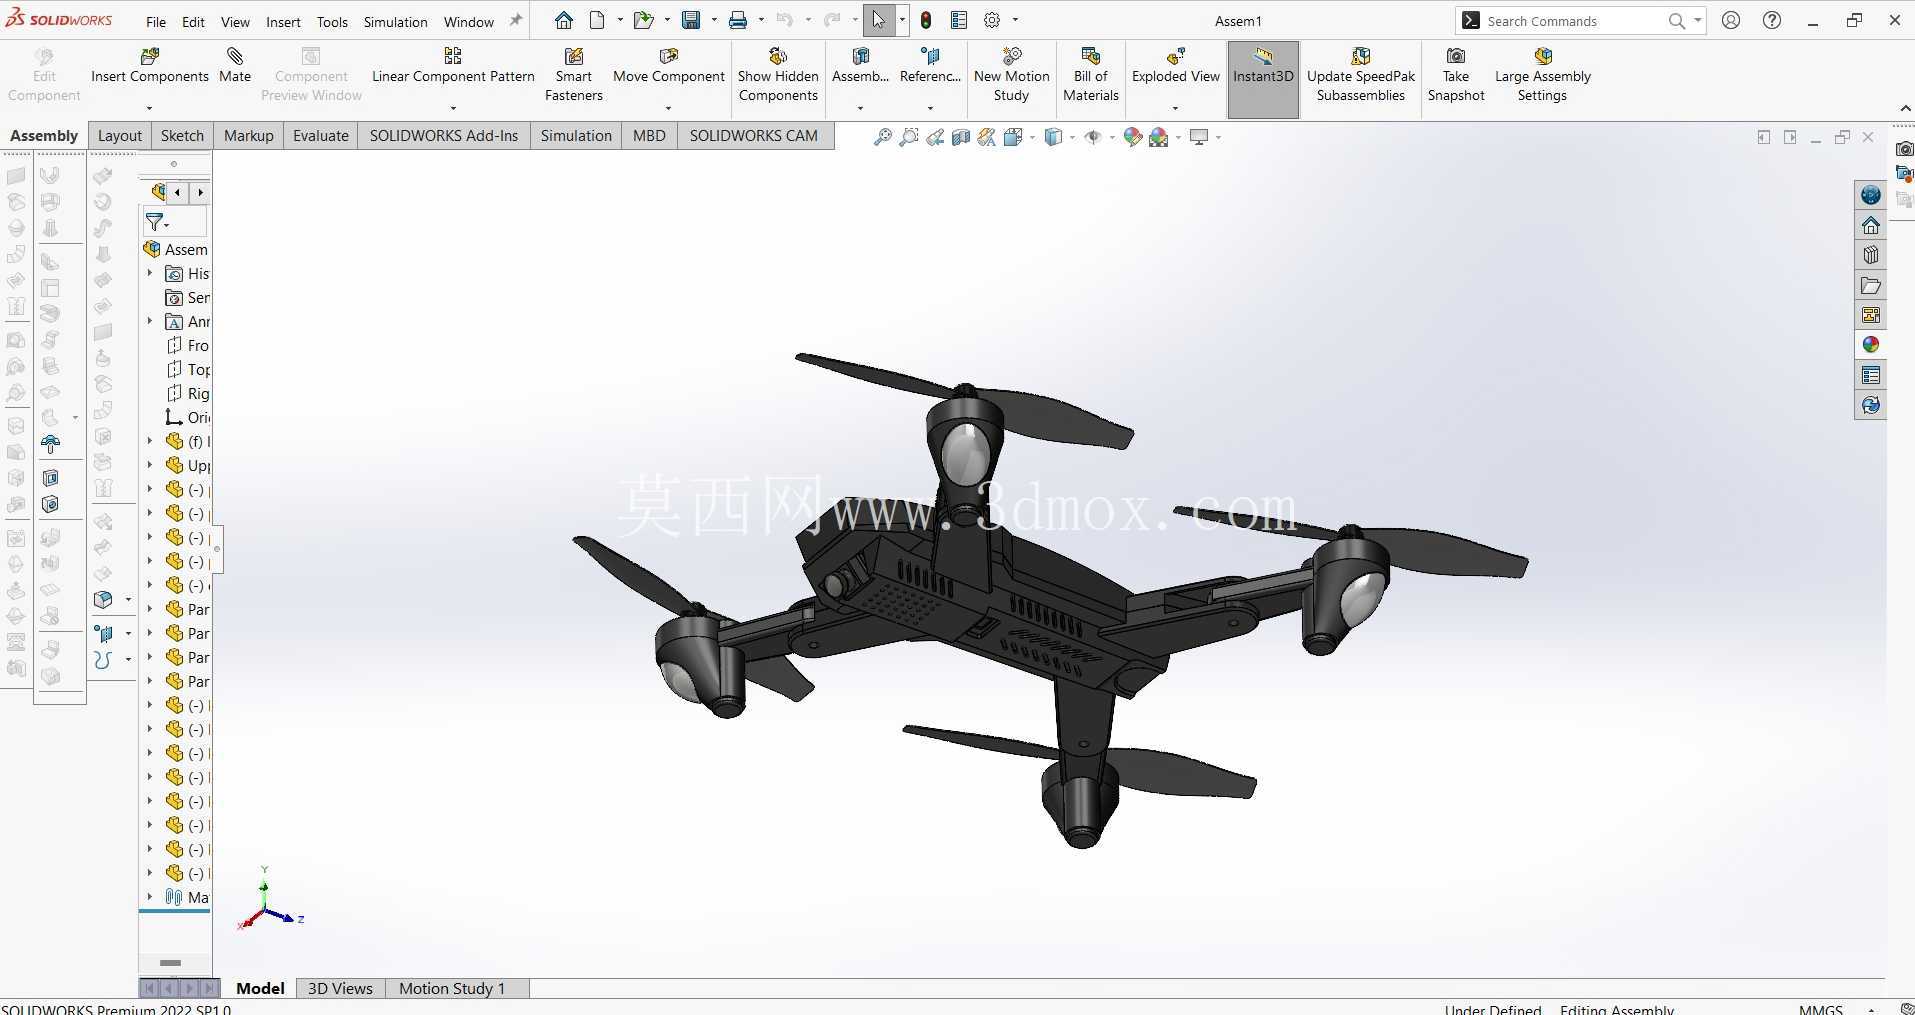Switch to the Evaluate tab
This screenshot has height=1015, width=1915.
321,136
